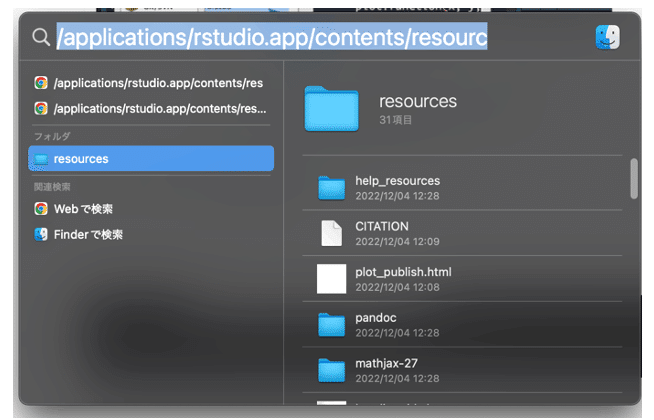The width and height of the screenshot is (654, 420).
Task: Click the Finder icon beside Finder で検索
Action: click(41, 234)
